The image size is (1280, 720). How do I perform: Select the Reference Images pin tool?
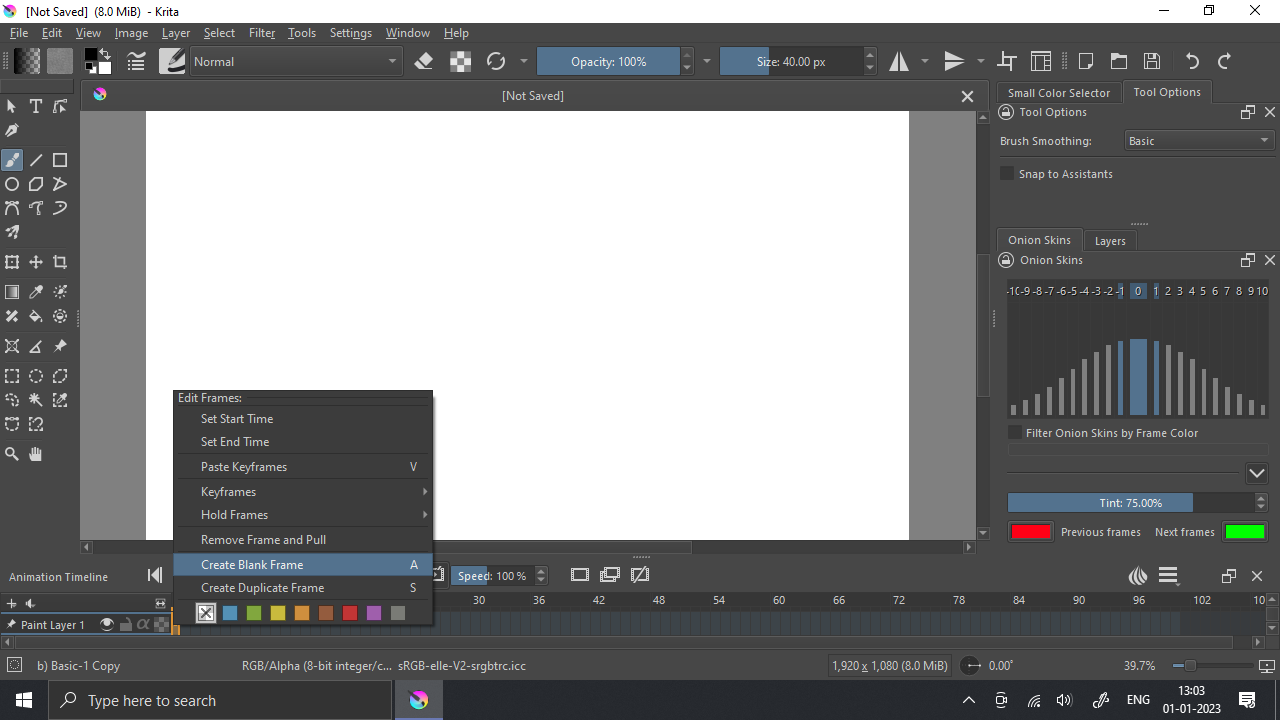[60, 346]
